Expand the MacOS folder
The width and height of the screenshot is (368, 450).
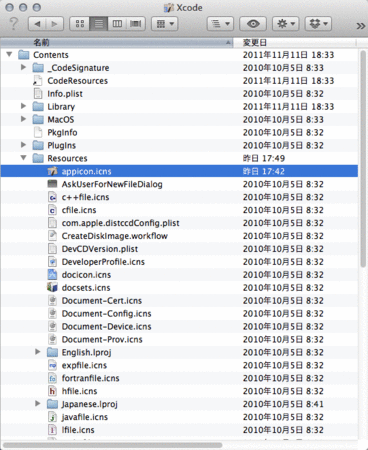point(23,119)
